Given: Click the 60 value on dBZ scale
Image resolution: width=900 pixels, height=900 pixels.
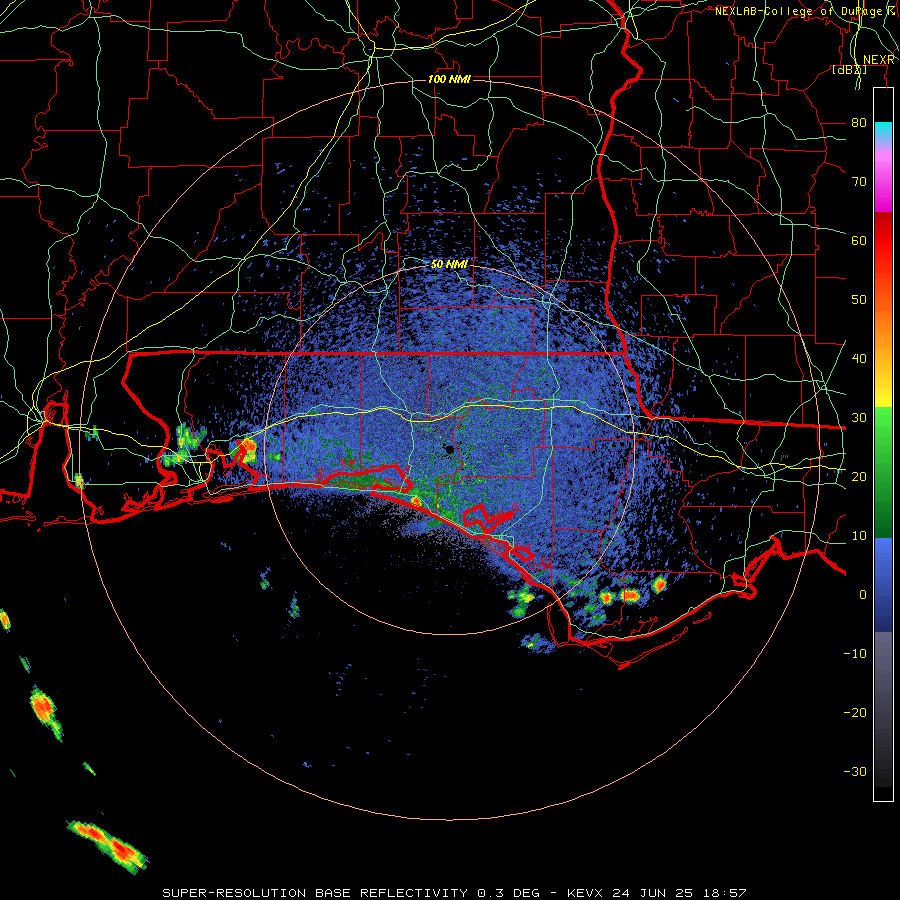Looking at the screenshot, I should [x=859, y=241].
